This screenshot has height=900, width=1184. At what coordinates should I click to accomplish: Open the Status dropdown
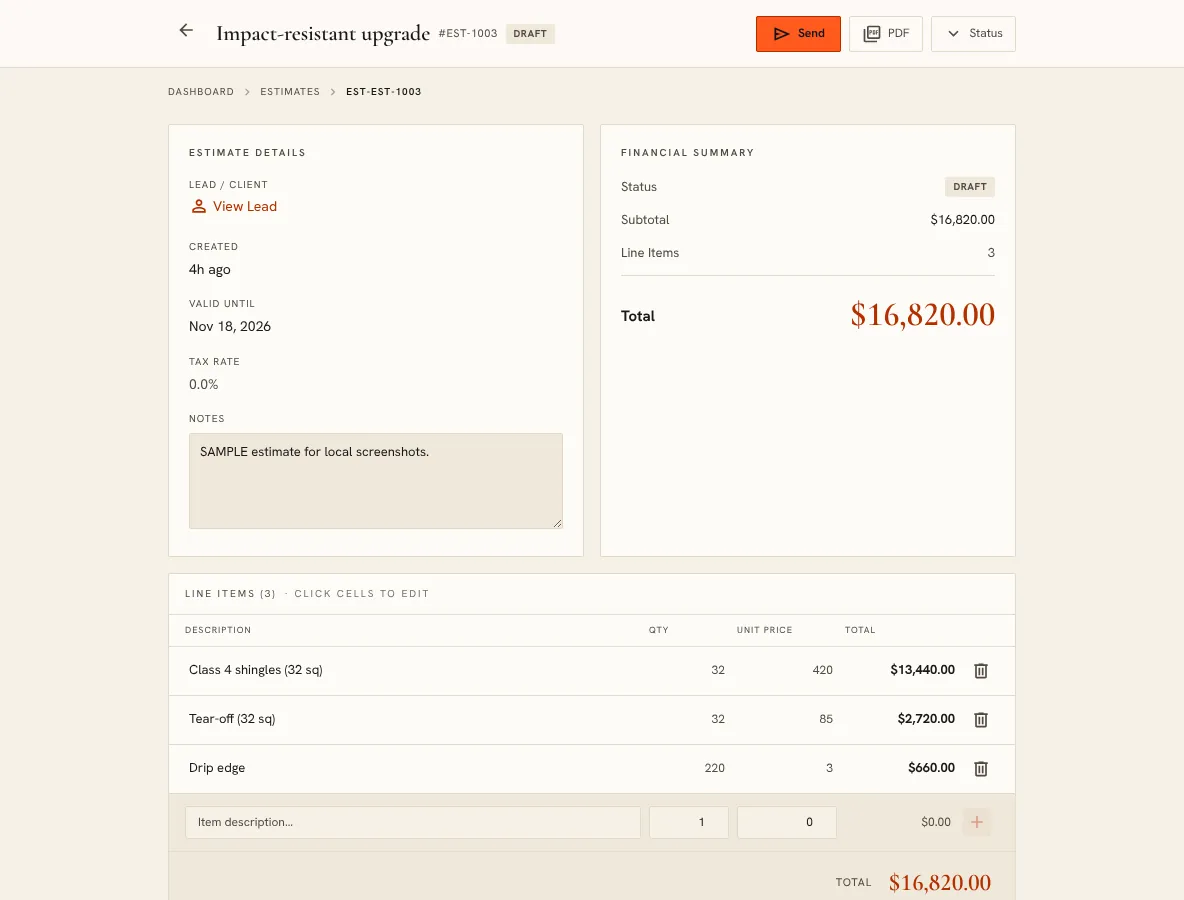pos(973,34)
